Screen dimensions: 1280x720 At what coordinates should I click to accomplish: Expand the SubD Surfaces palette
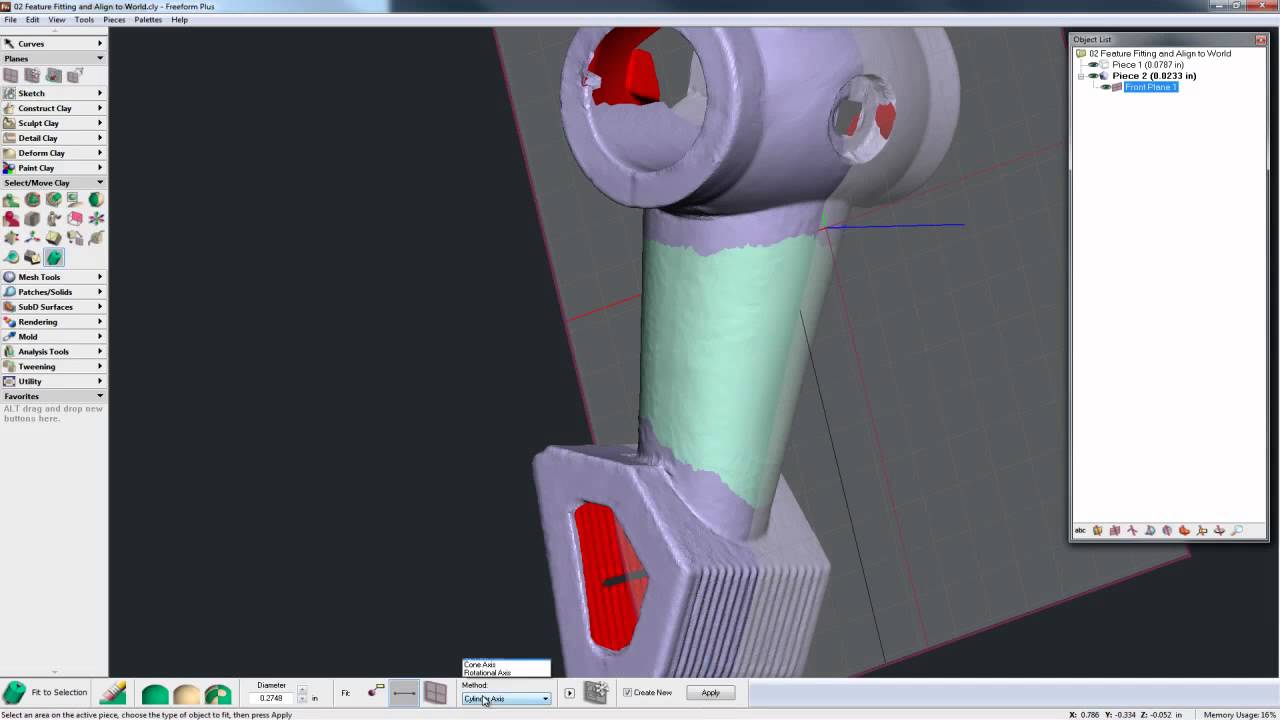(54, 307)
